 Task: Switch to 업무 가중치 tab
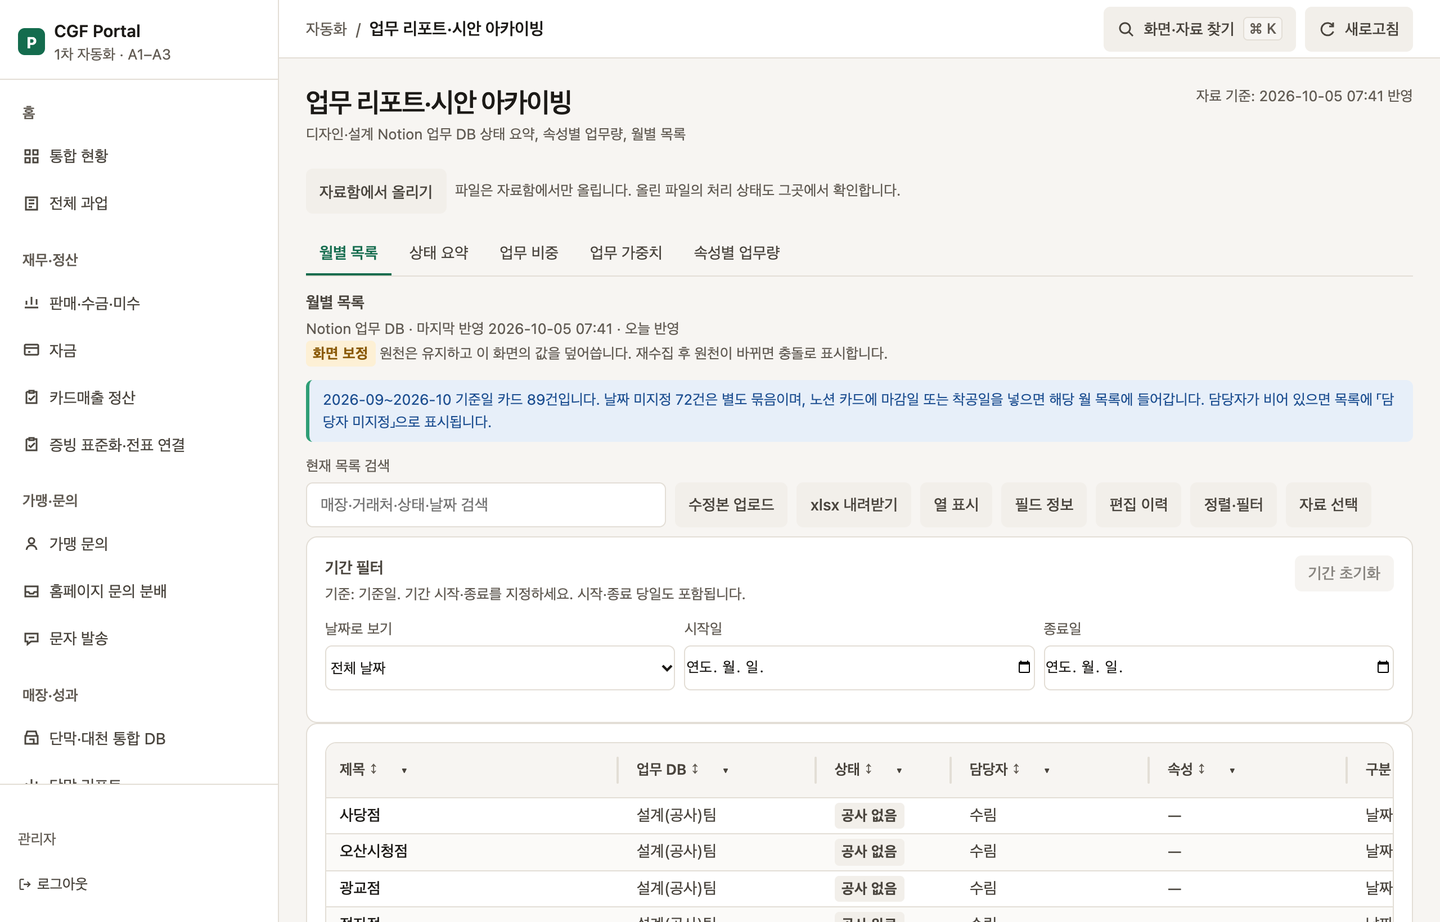pos(626,253)
